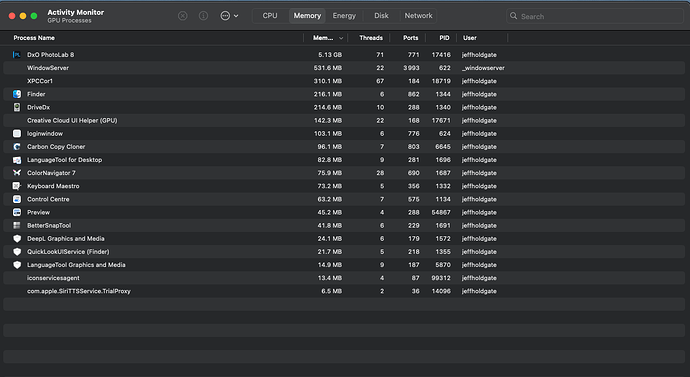Viewport: 690px width, 377px height.
Task: Select com.apple.SiriTTSService.TrialProxy process
Action: 344,291
